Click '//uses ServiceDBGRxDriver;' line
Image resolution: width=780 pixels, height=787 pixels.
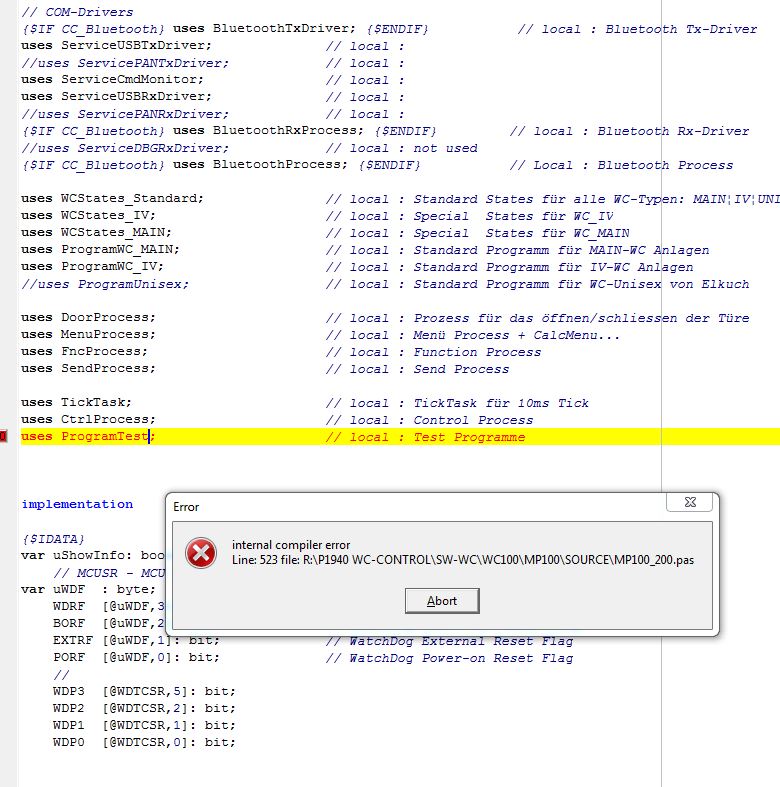(x=124, y=149)
